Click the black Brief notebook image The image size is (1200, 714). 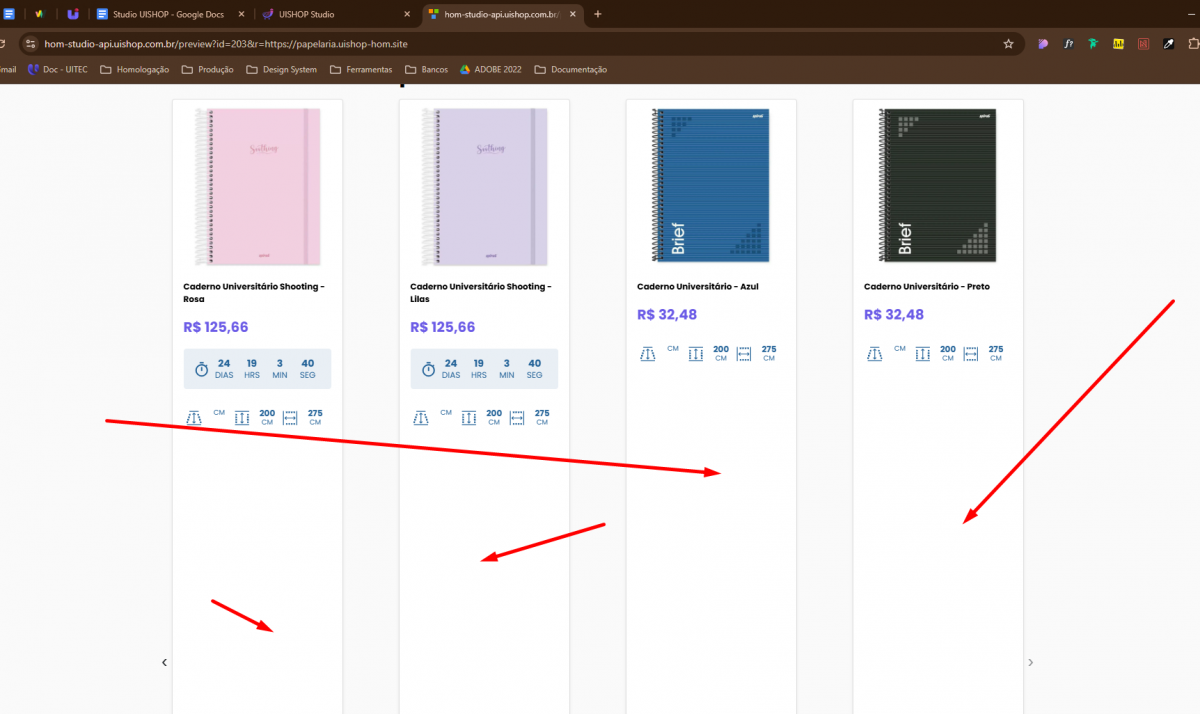point(924,186)
